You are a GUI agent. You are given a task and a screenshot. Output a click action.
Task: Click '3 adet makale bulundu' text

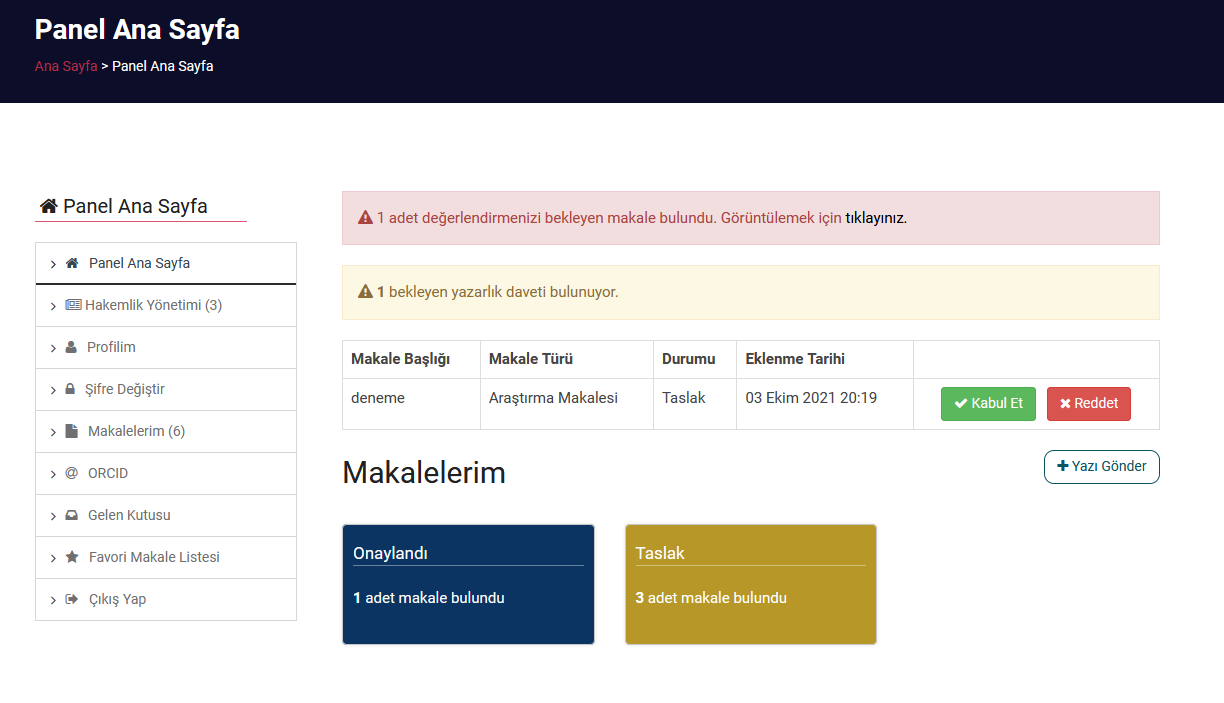click(711, 598)
